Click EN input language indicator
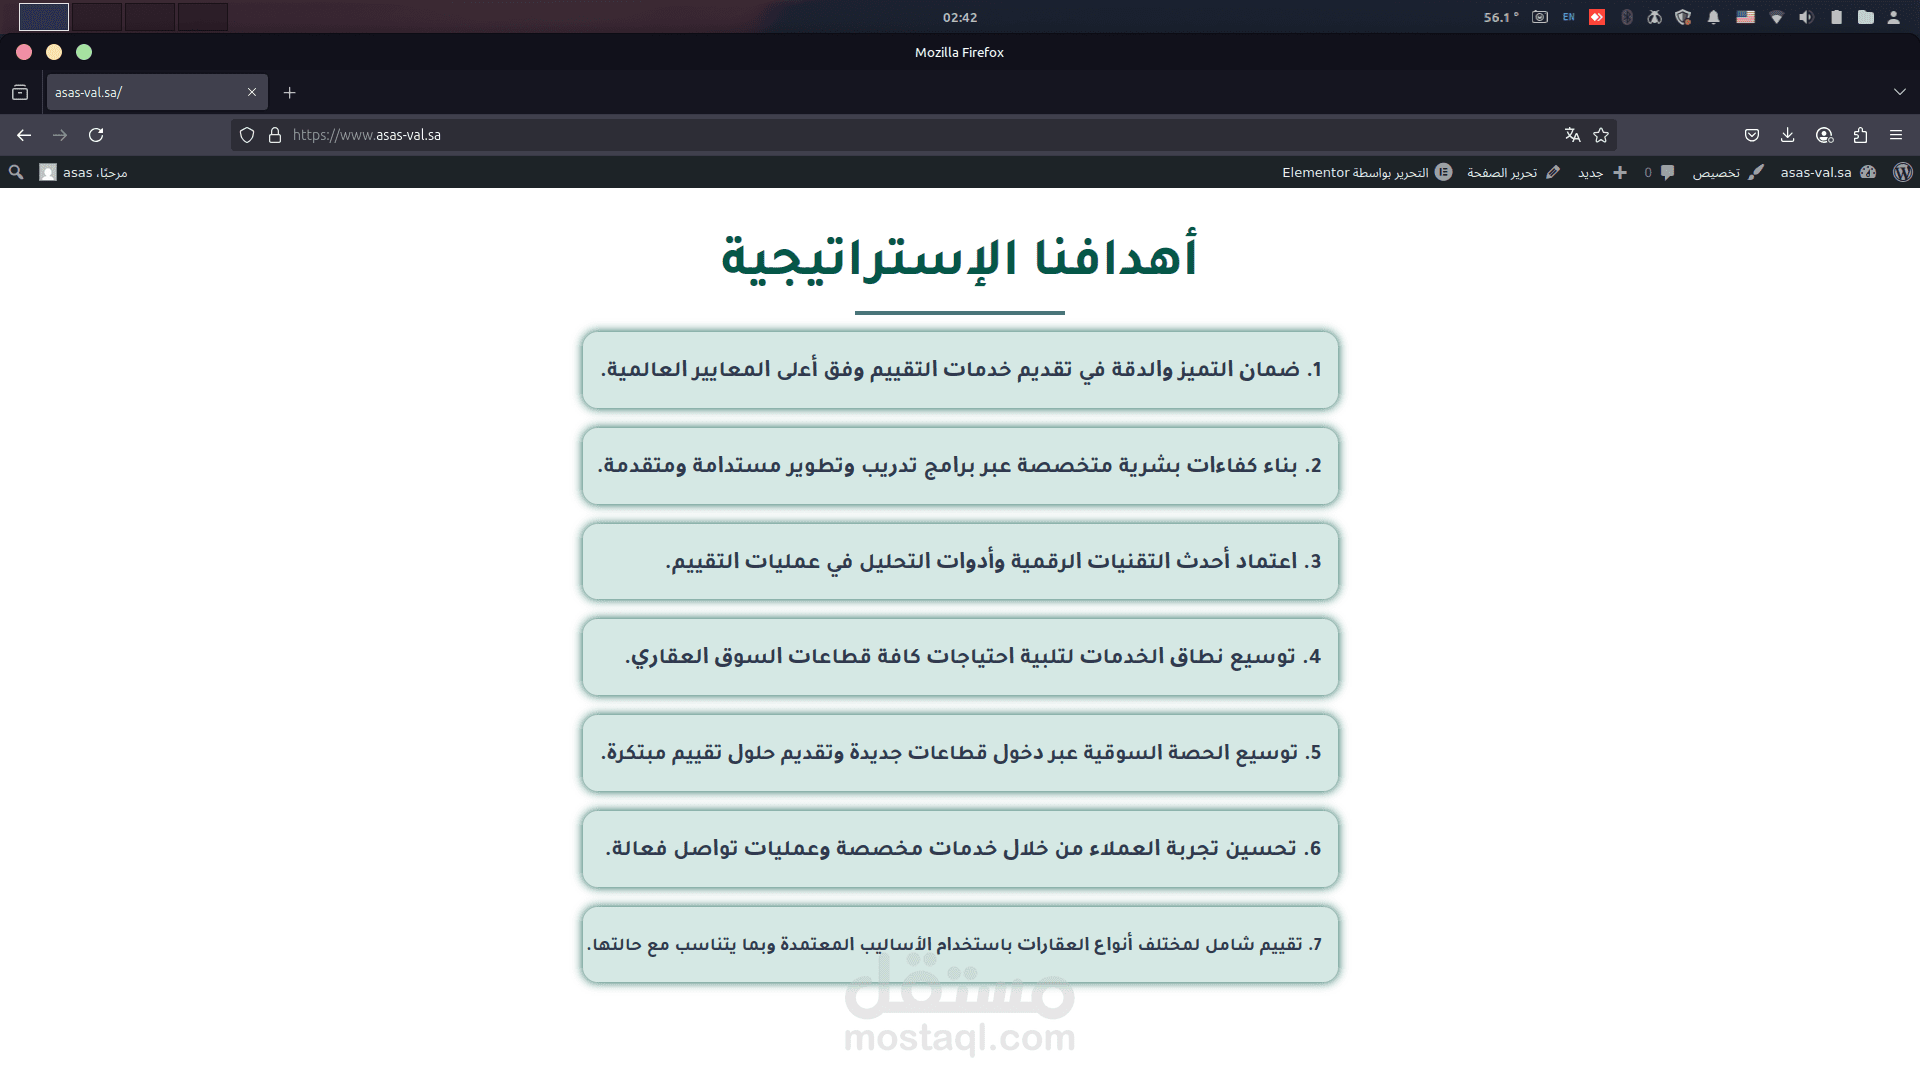This screenshot has height=1080, width=1920. tap(1568, 17)
